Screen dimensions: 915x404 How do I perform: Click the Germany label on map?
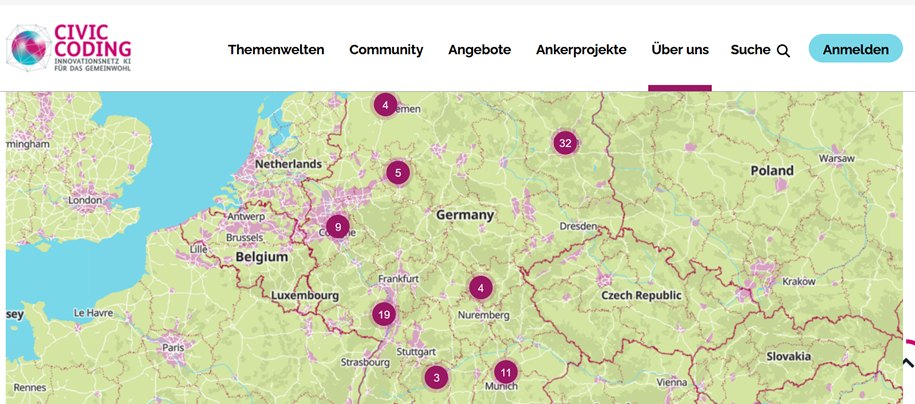(x=465, y=215)
